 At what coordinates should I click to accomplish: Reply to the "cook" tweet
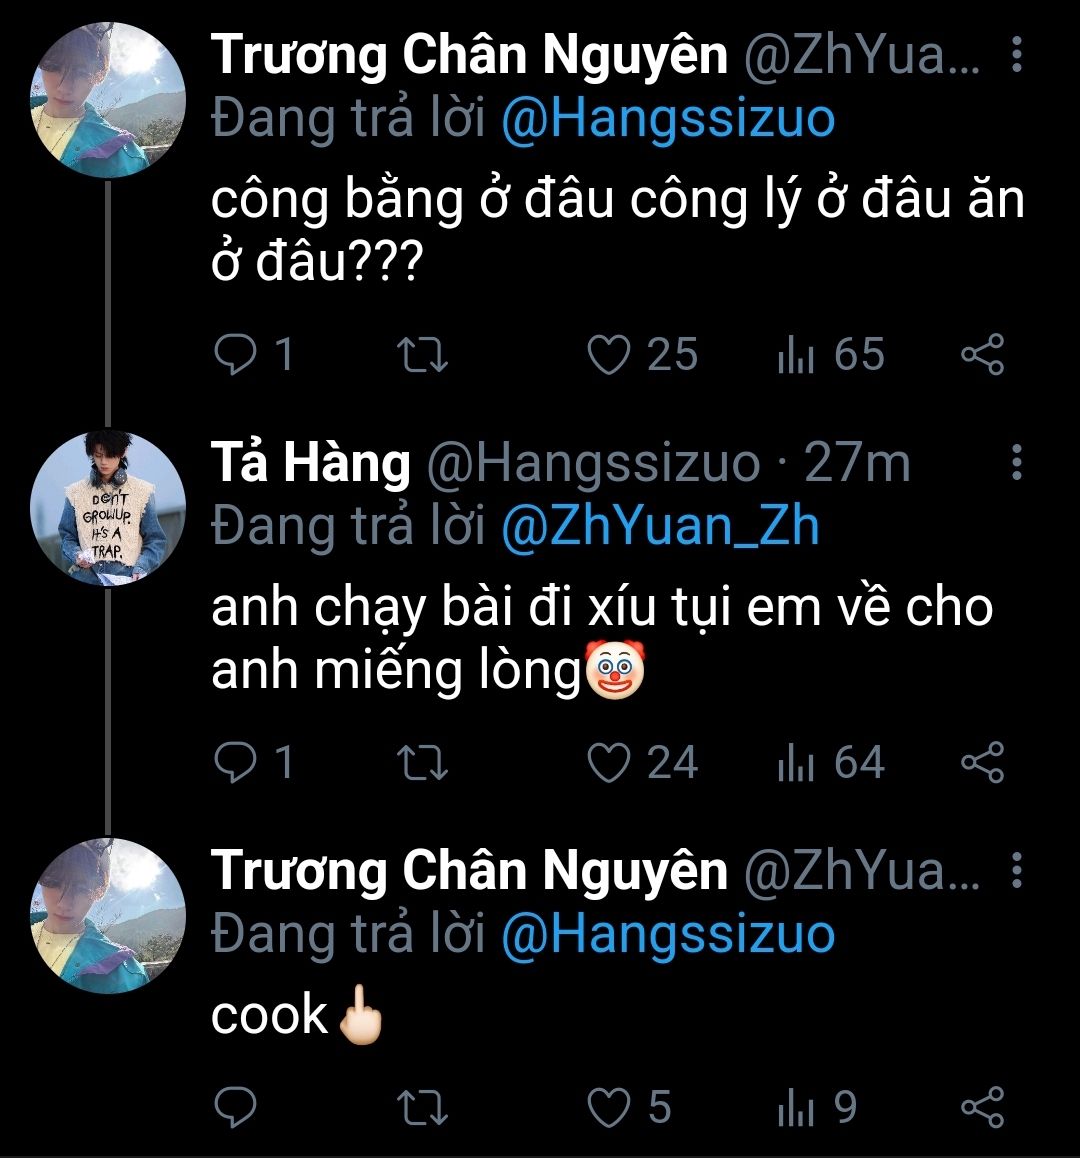pos(236,1108)
